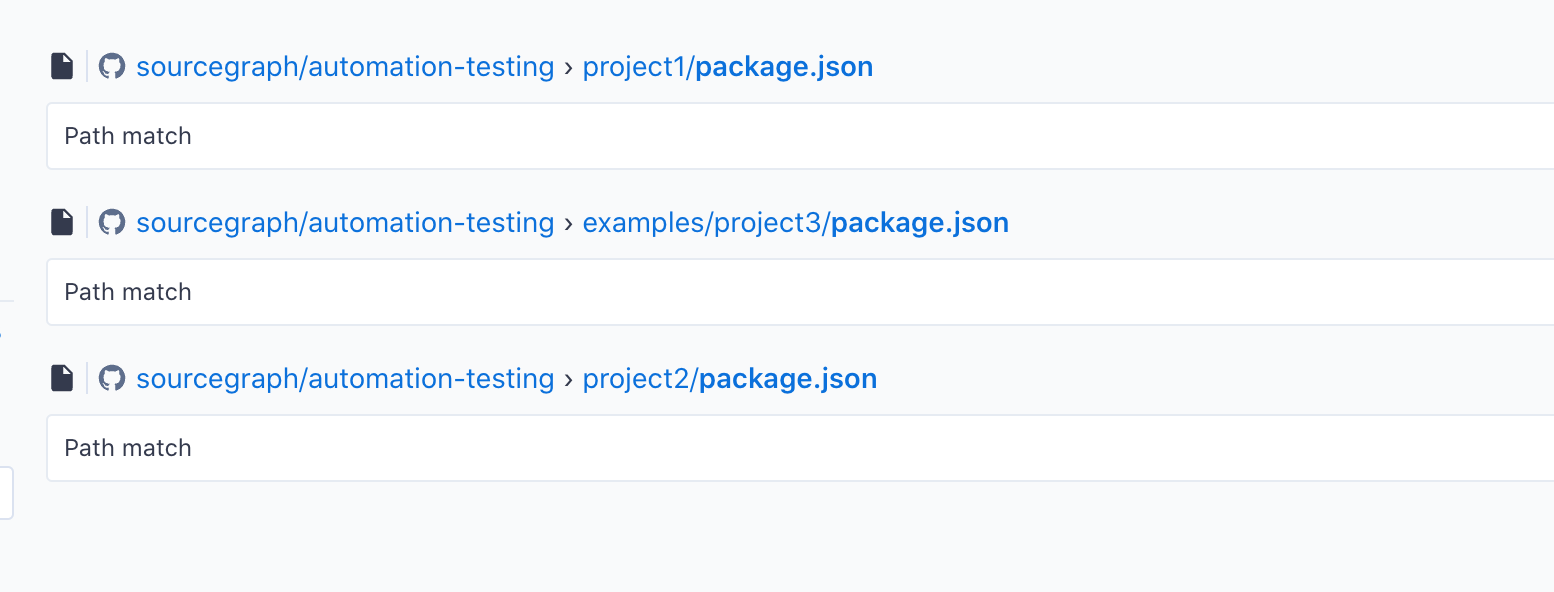Open the project2/package.json file link

coord(730,379)
